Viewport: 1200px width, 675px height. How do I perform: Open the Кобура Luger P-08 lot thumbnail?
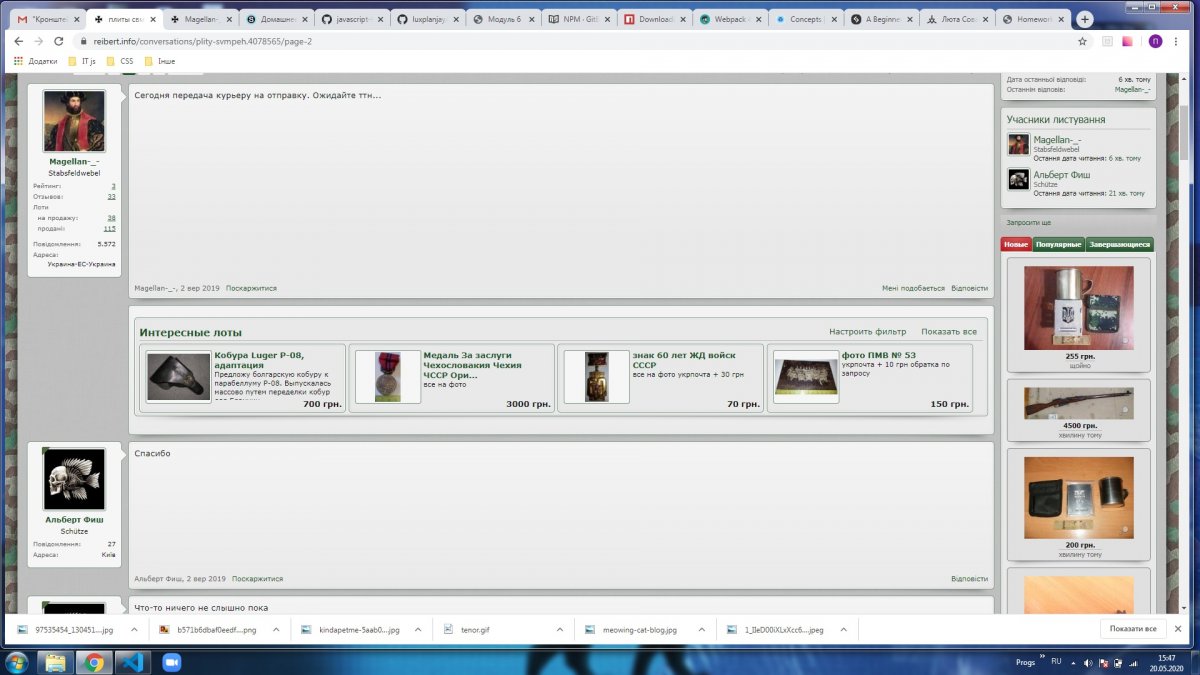coord(179,377)
